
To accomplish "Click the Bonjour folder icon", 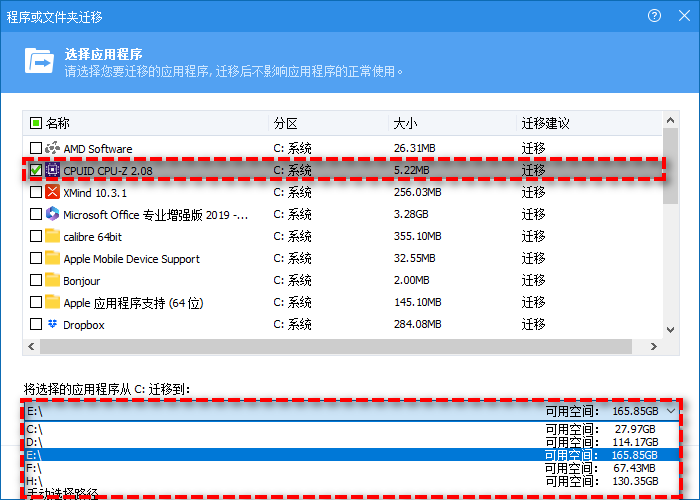I will pyautogui.click(x=52, y=280).
